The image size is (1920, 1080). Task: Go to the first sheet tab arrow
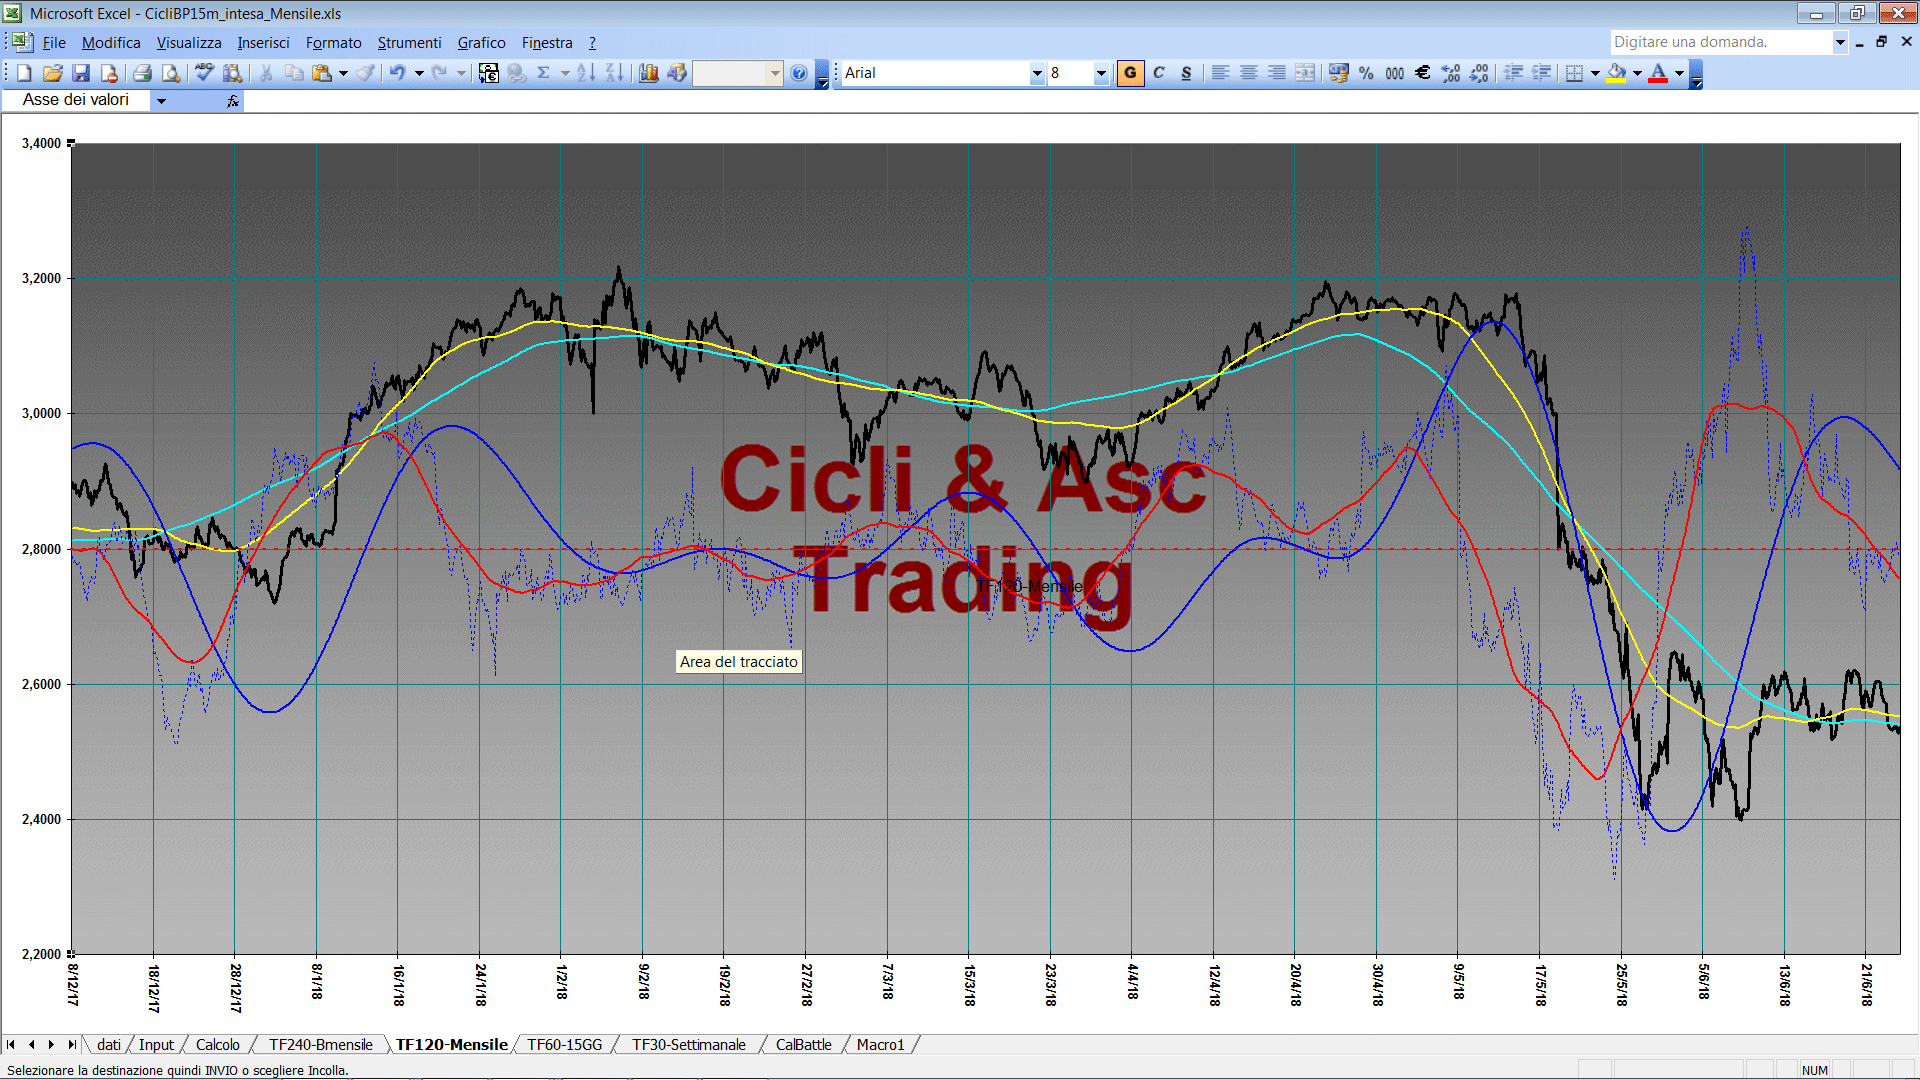[x=11, y=1044]
